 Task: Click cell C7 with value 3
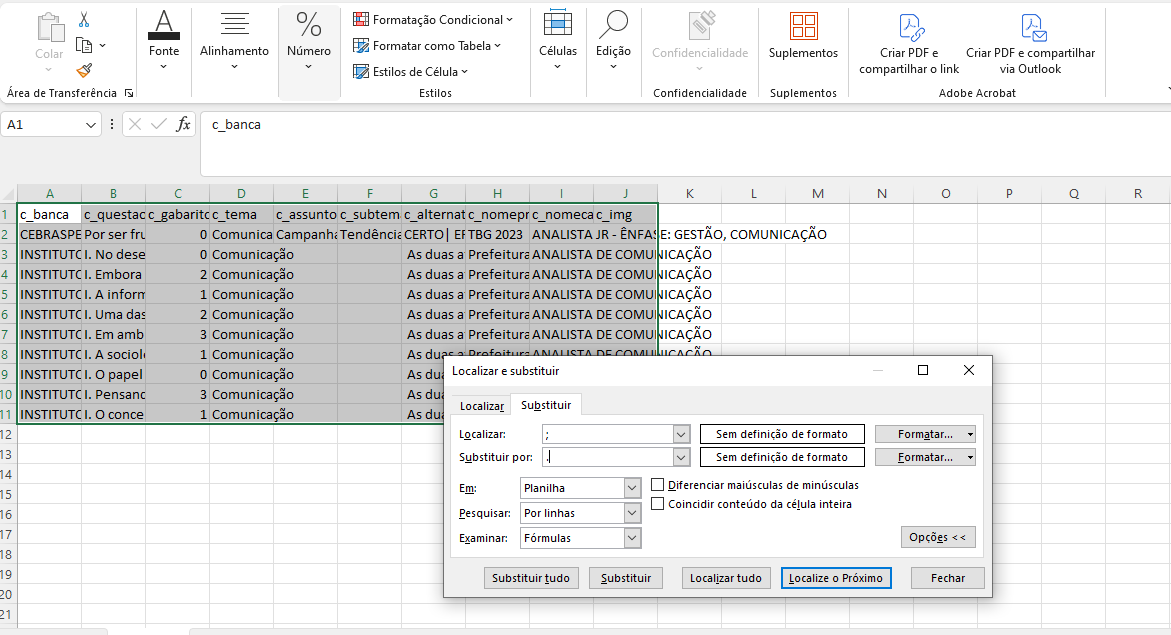[x=178, y=335]
